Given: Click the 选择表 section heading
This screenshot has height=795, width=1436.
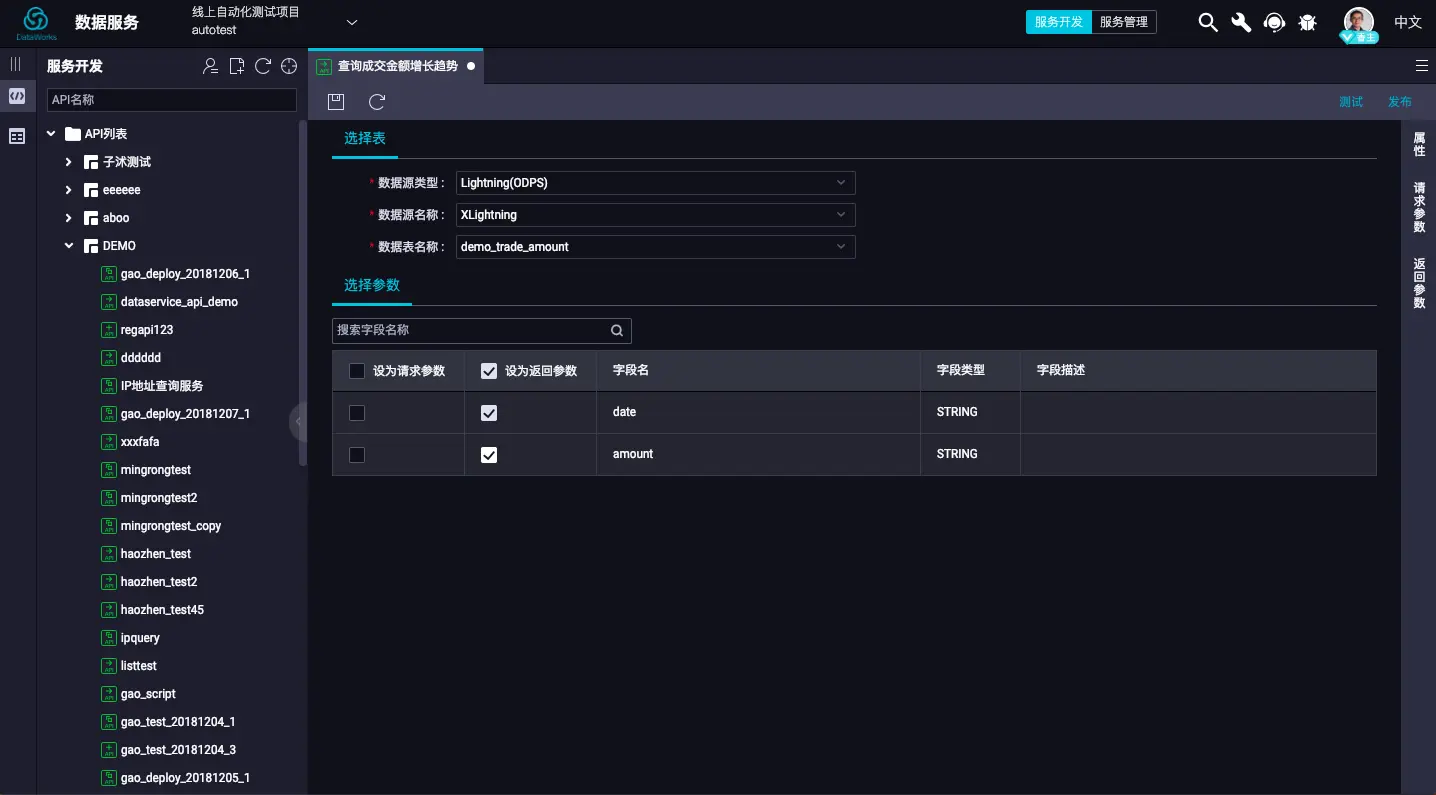Looking at the screenshot, I should tap(365, 138).
